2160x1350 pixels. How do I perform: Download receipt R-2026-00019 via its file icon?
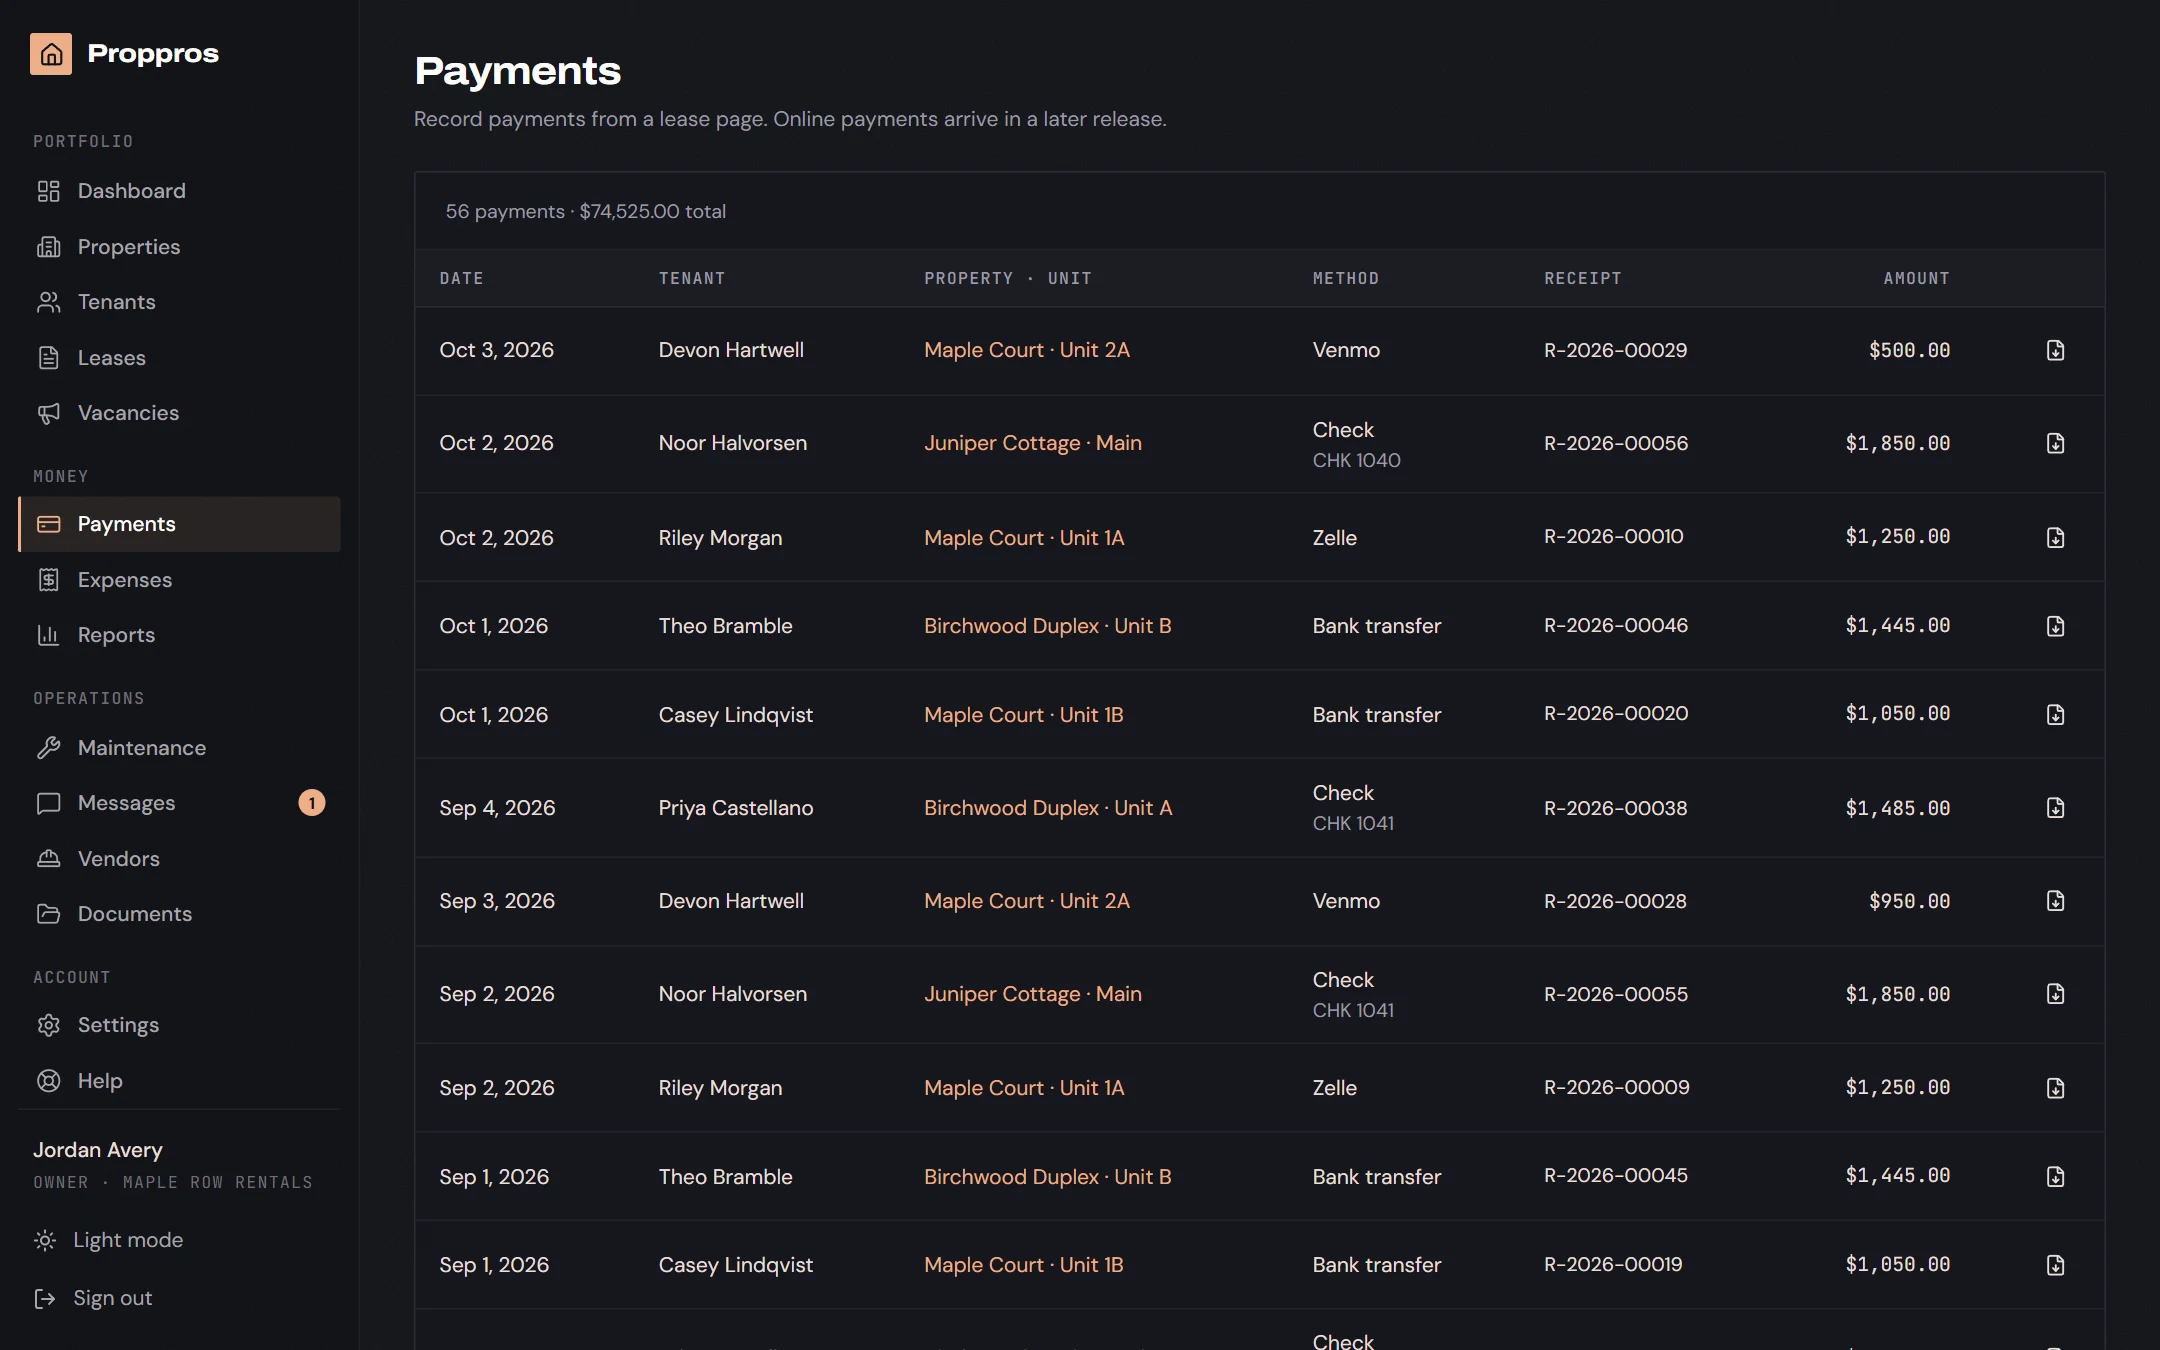[x=2055, y=1265]
